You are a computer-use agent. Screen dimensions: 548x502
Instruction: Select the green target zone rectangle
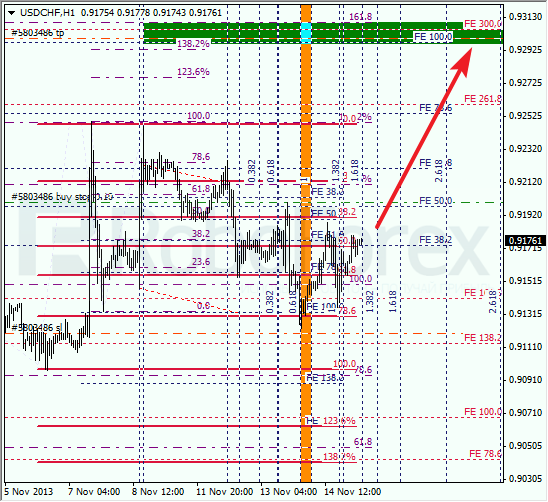[323, 33]
